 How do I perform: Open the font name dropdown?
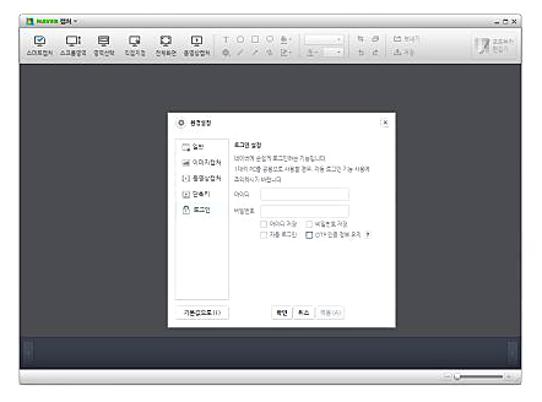(324, 40)
